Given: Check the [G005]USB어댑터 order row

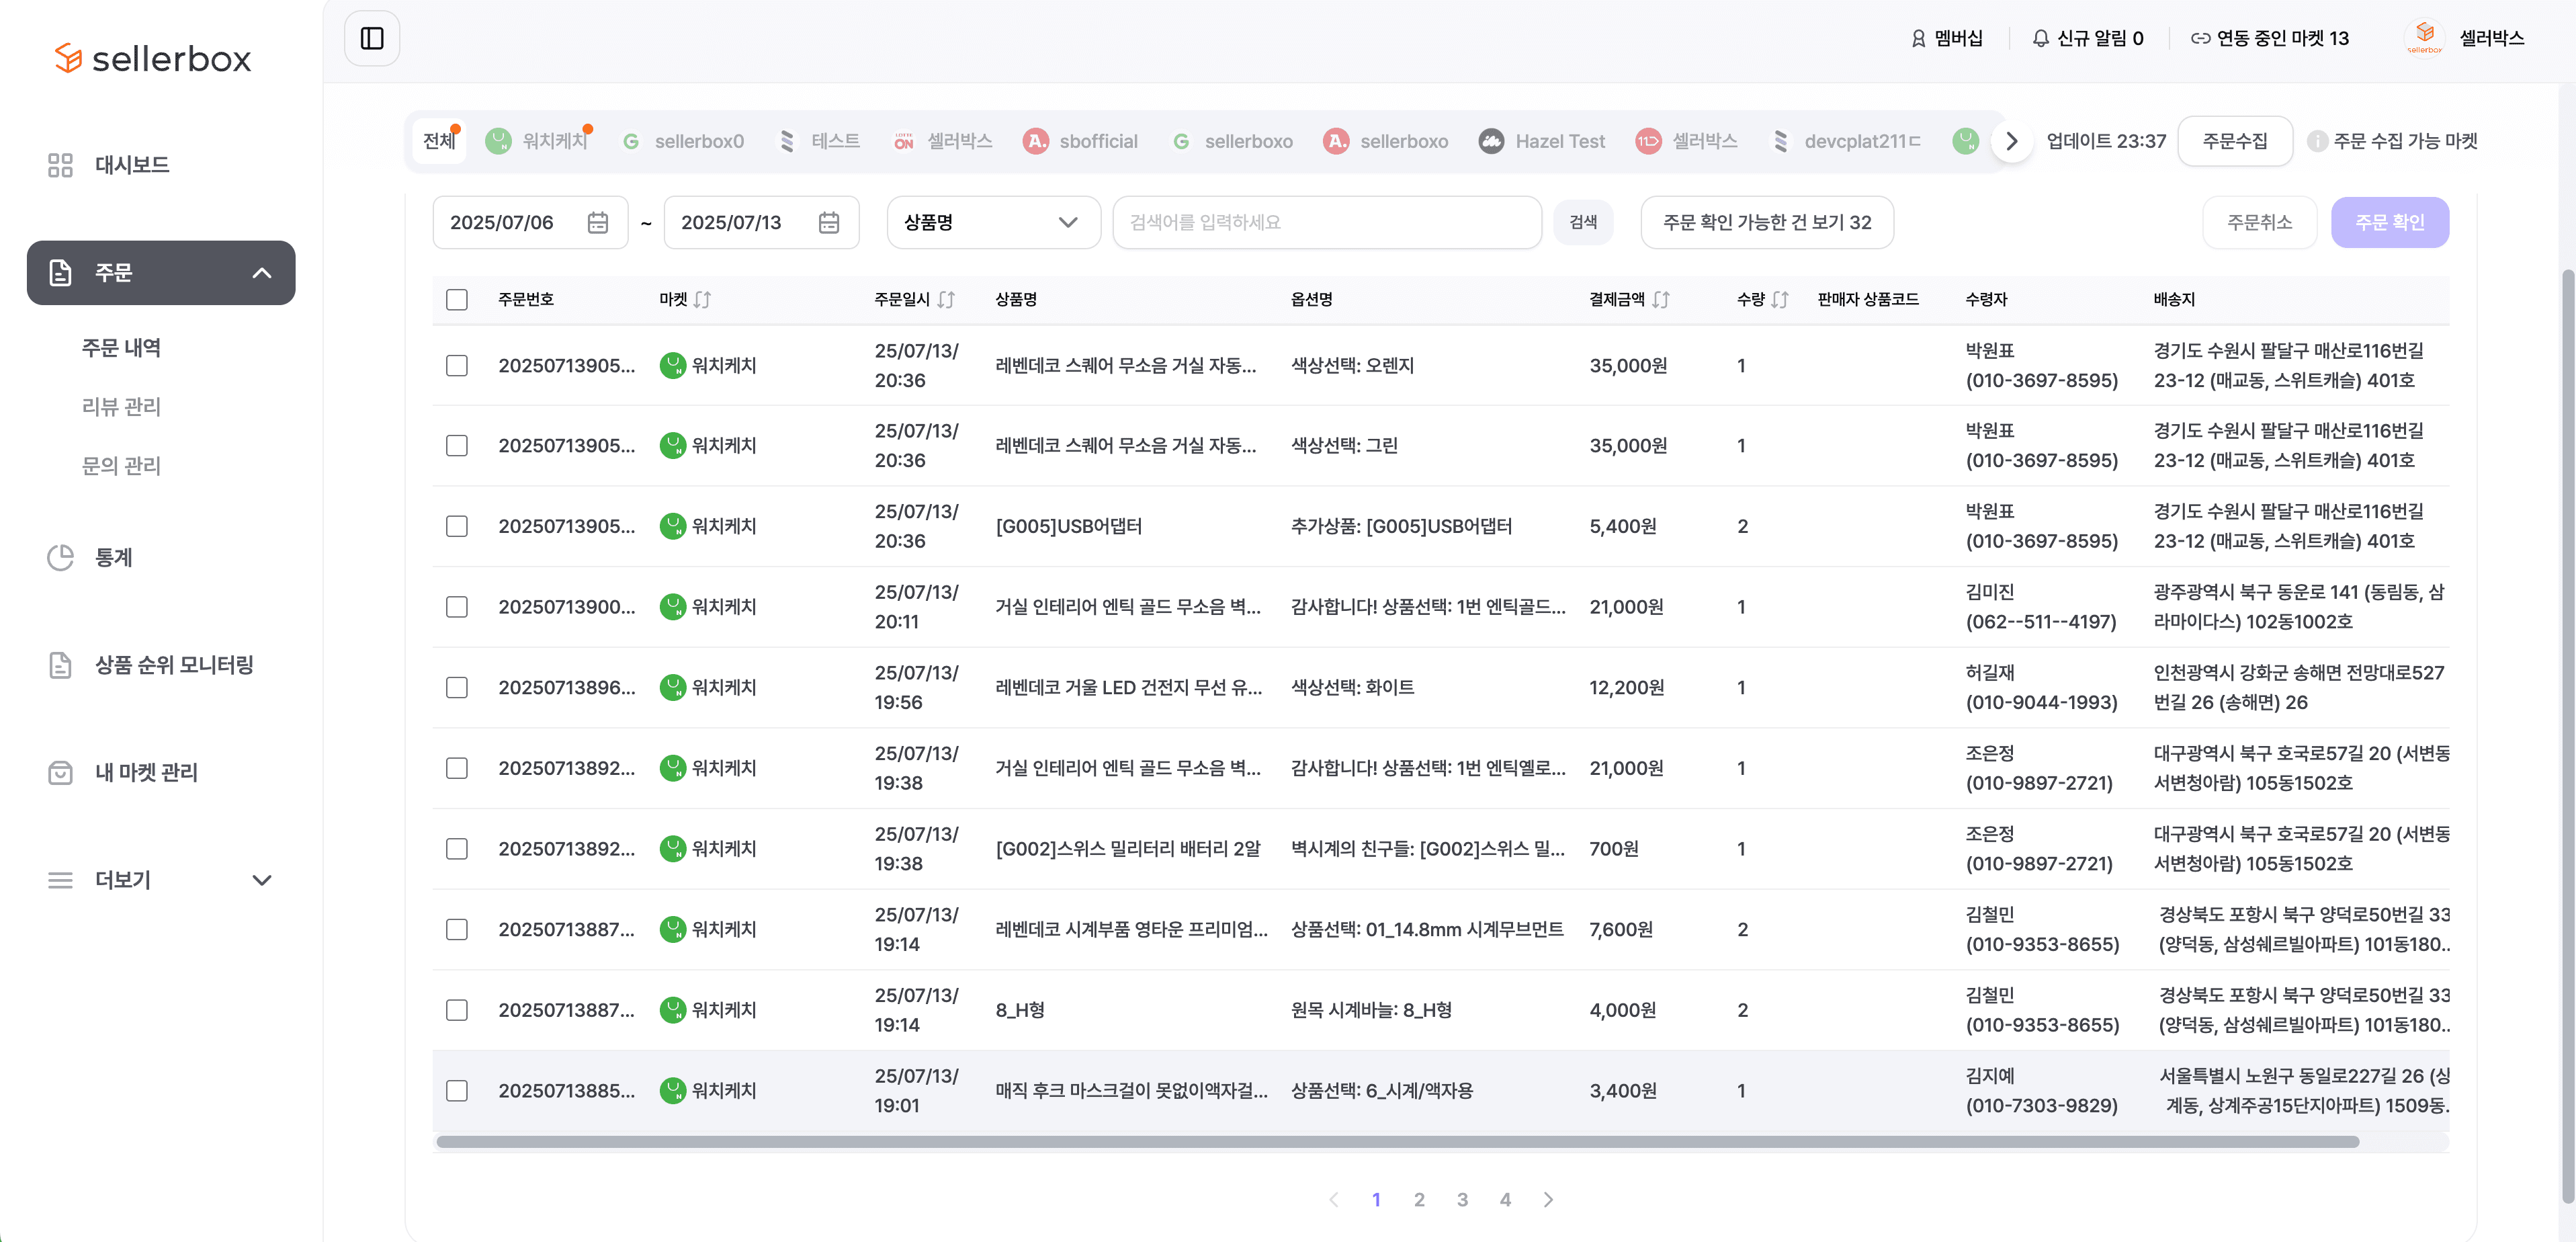Looking at the screenshot, I should (x=456, y=526).
